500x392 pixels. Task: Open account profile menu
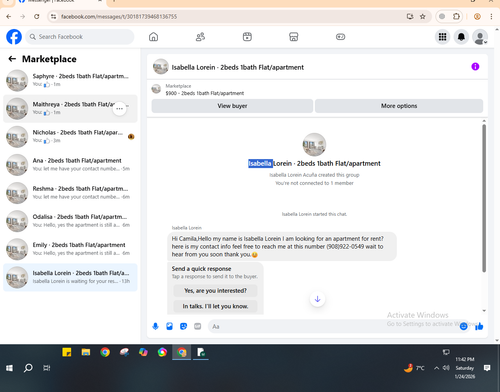pos(480,37)
